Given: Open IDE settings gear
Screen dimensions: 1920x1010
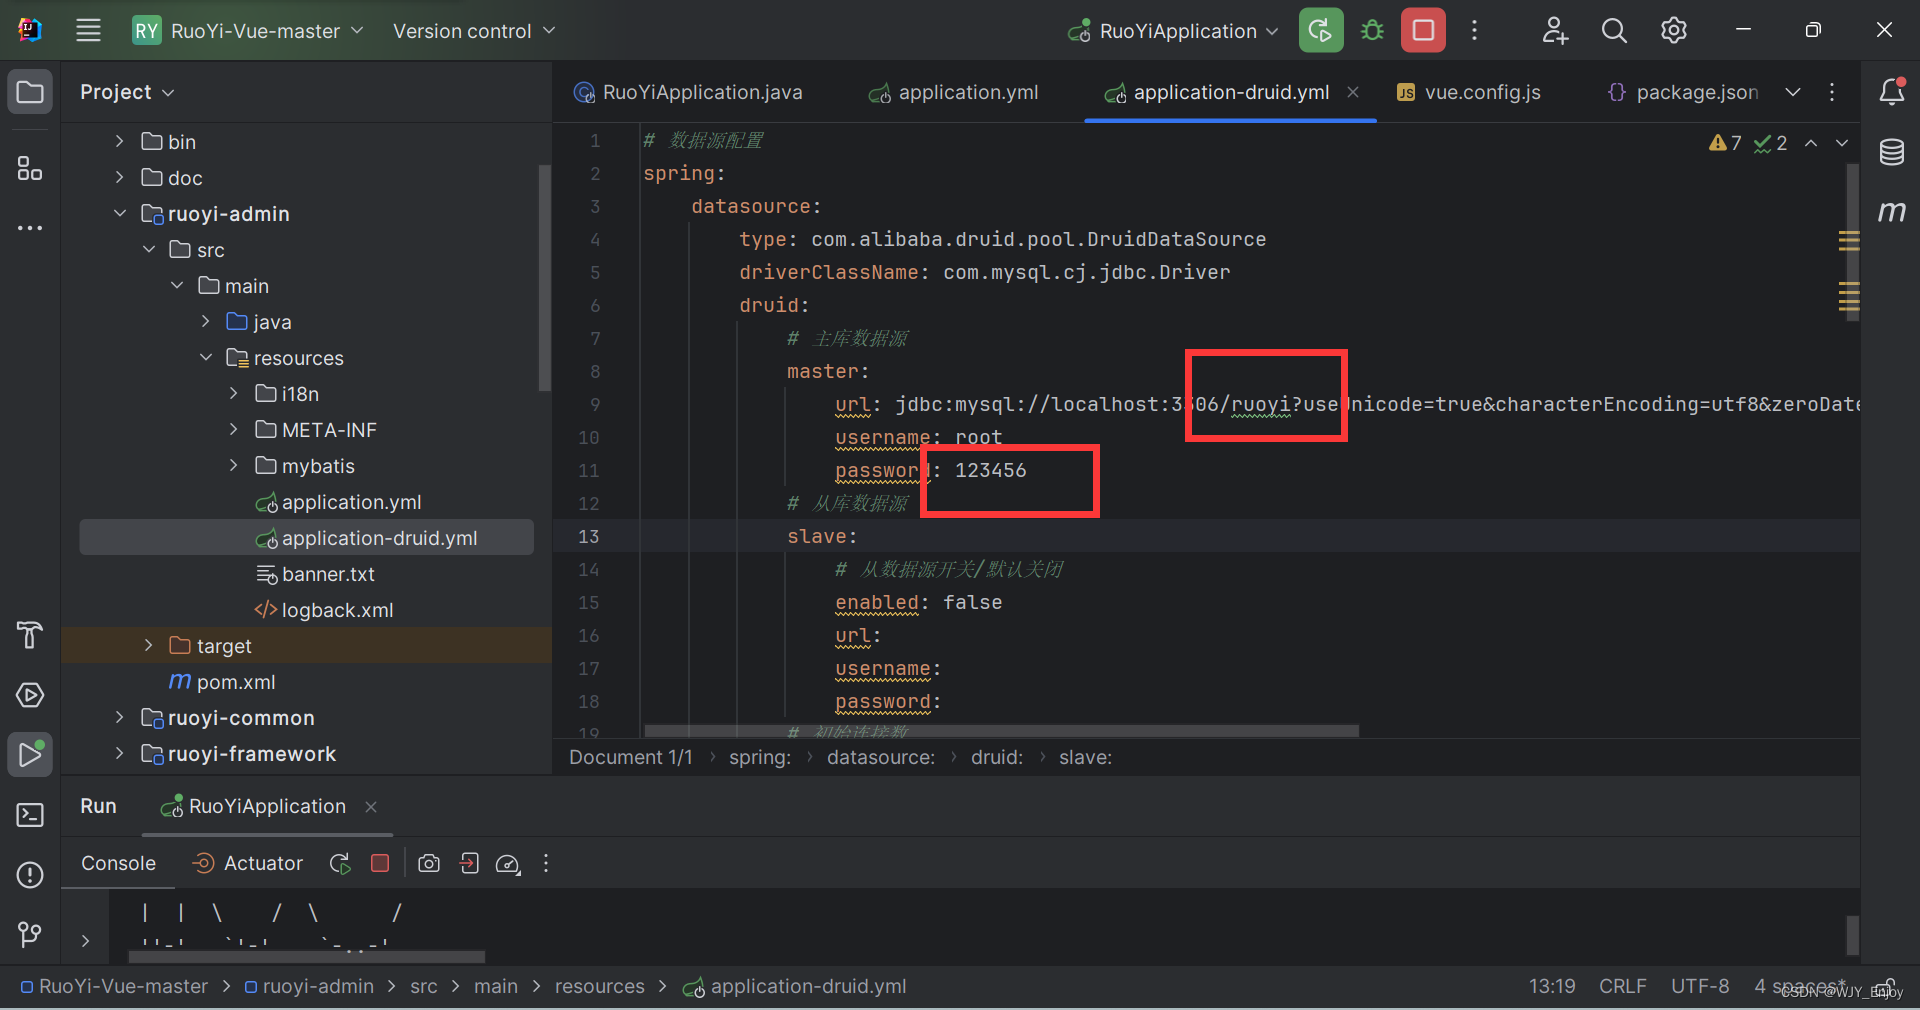Looking at the screenshot, I should point(1673,30).
